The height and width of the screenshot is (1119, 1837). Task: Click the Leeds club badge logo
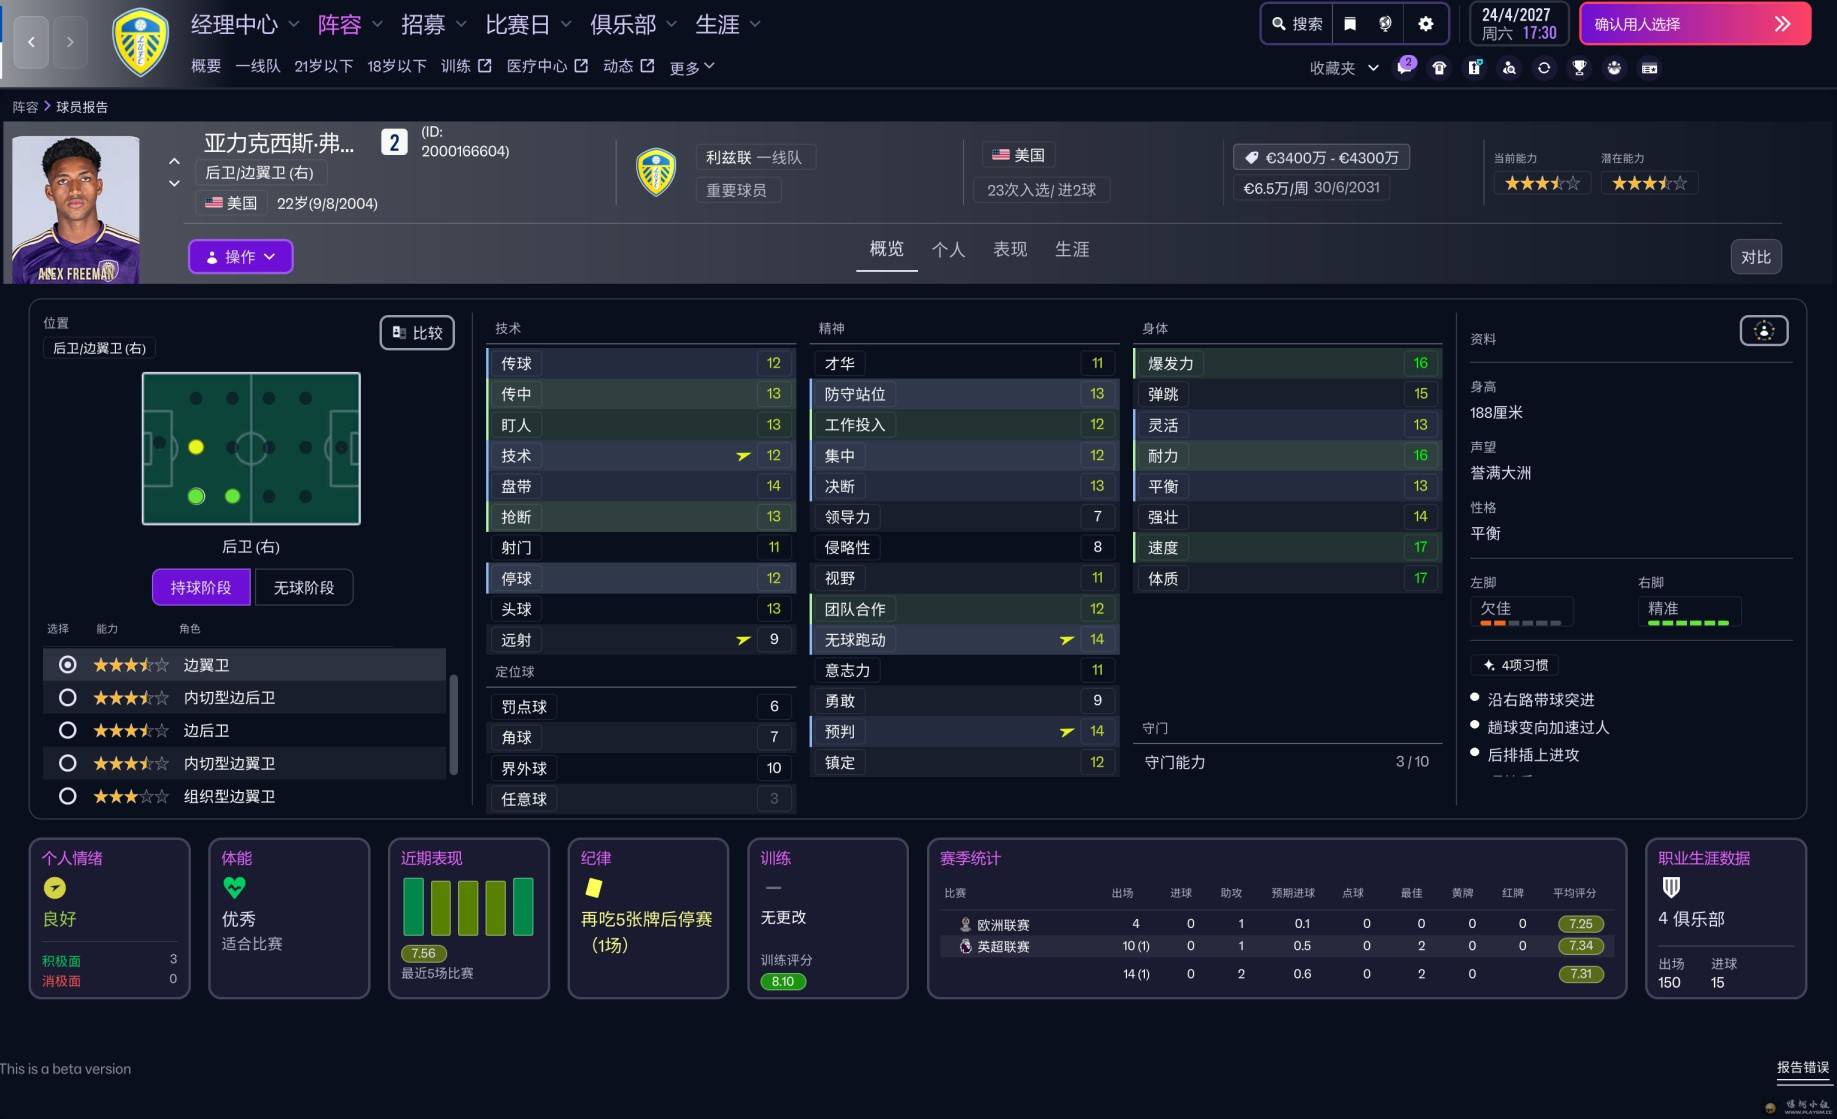pyautogui.click(x=140, y=42)
